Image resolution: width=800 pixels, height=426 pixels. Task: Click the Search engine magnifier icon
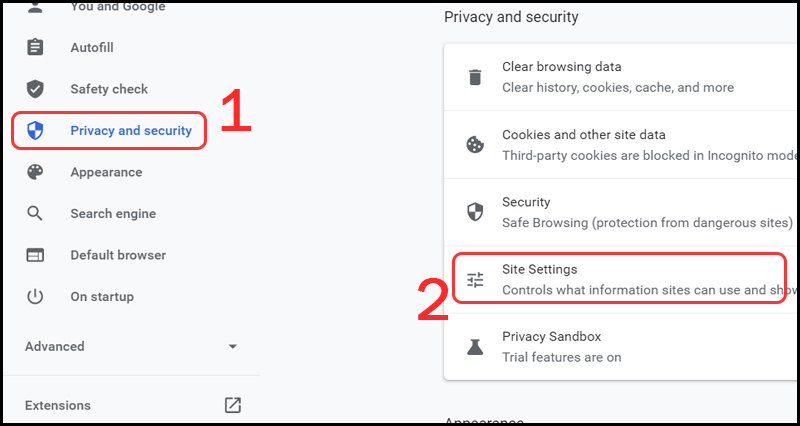click(35, 213)
